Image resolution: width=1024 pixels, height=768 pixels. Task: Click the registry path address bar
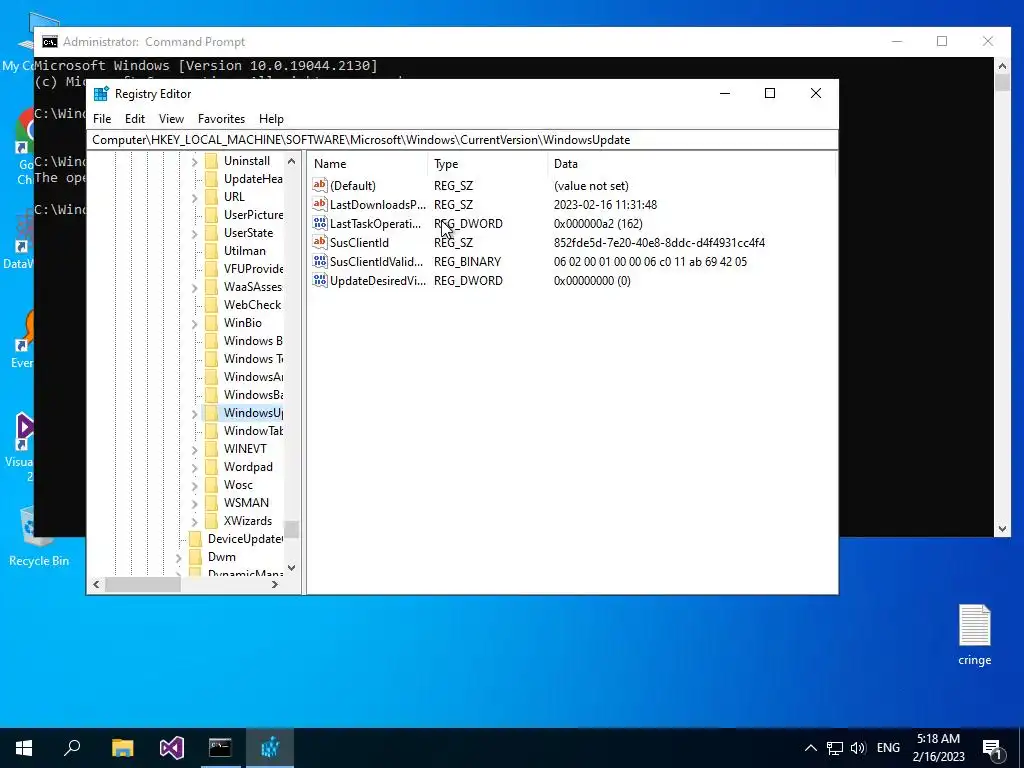tap(462, 140)
